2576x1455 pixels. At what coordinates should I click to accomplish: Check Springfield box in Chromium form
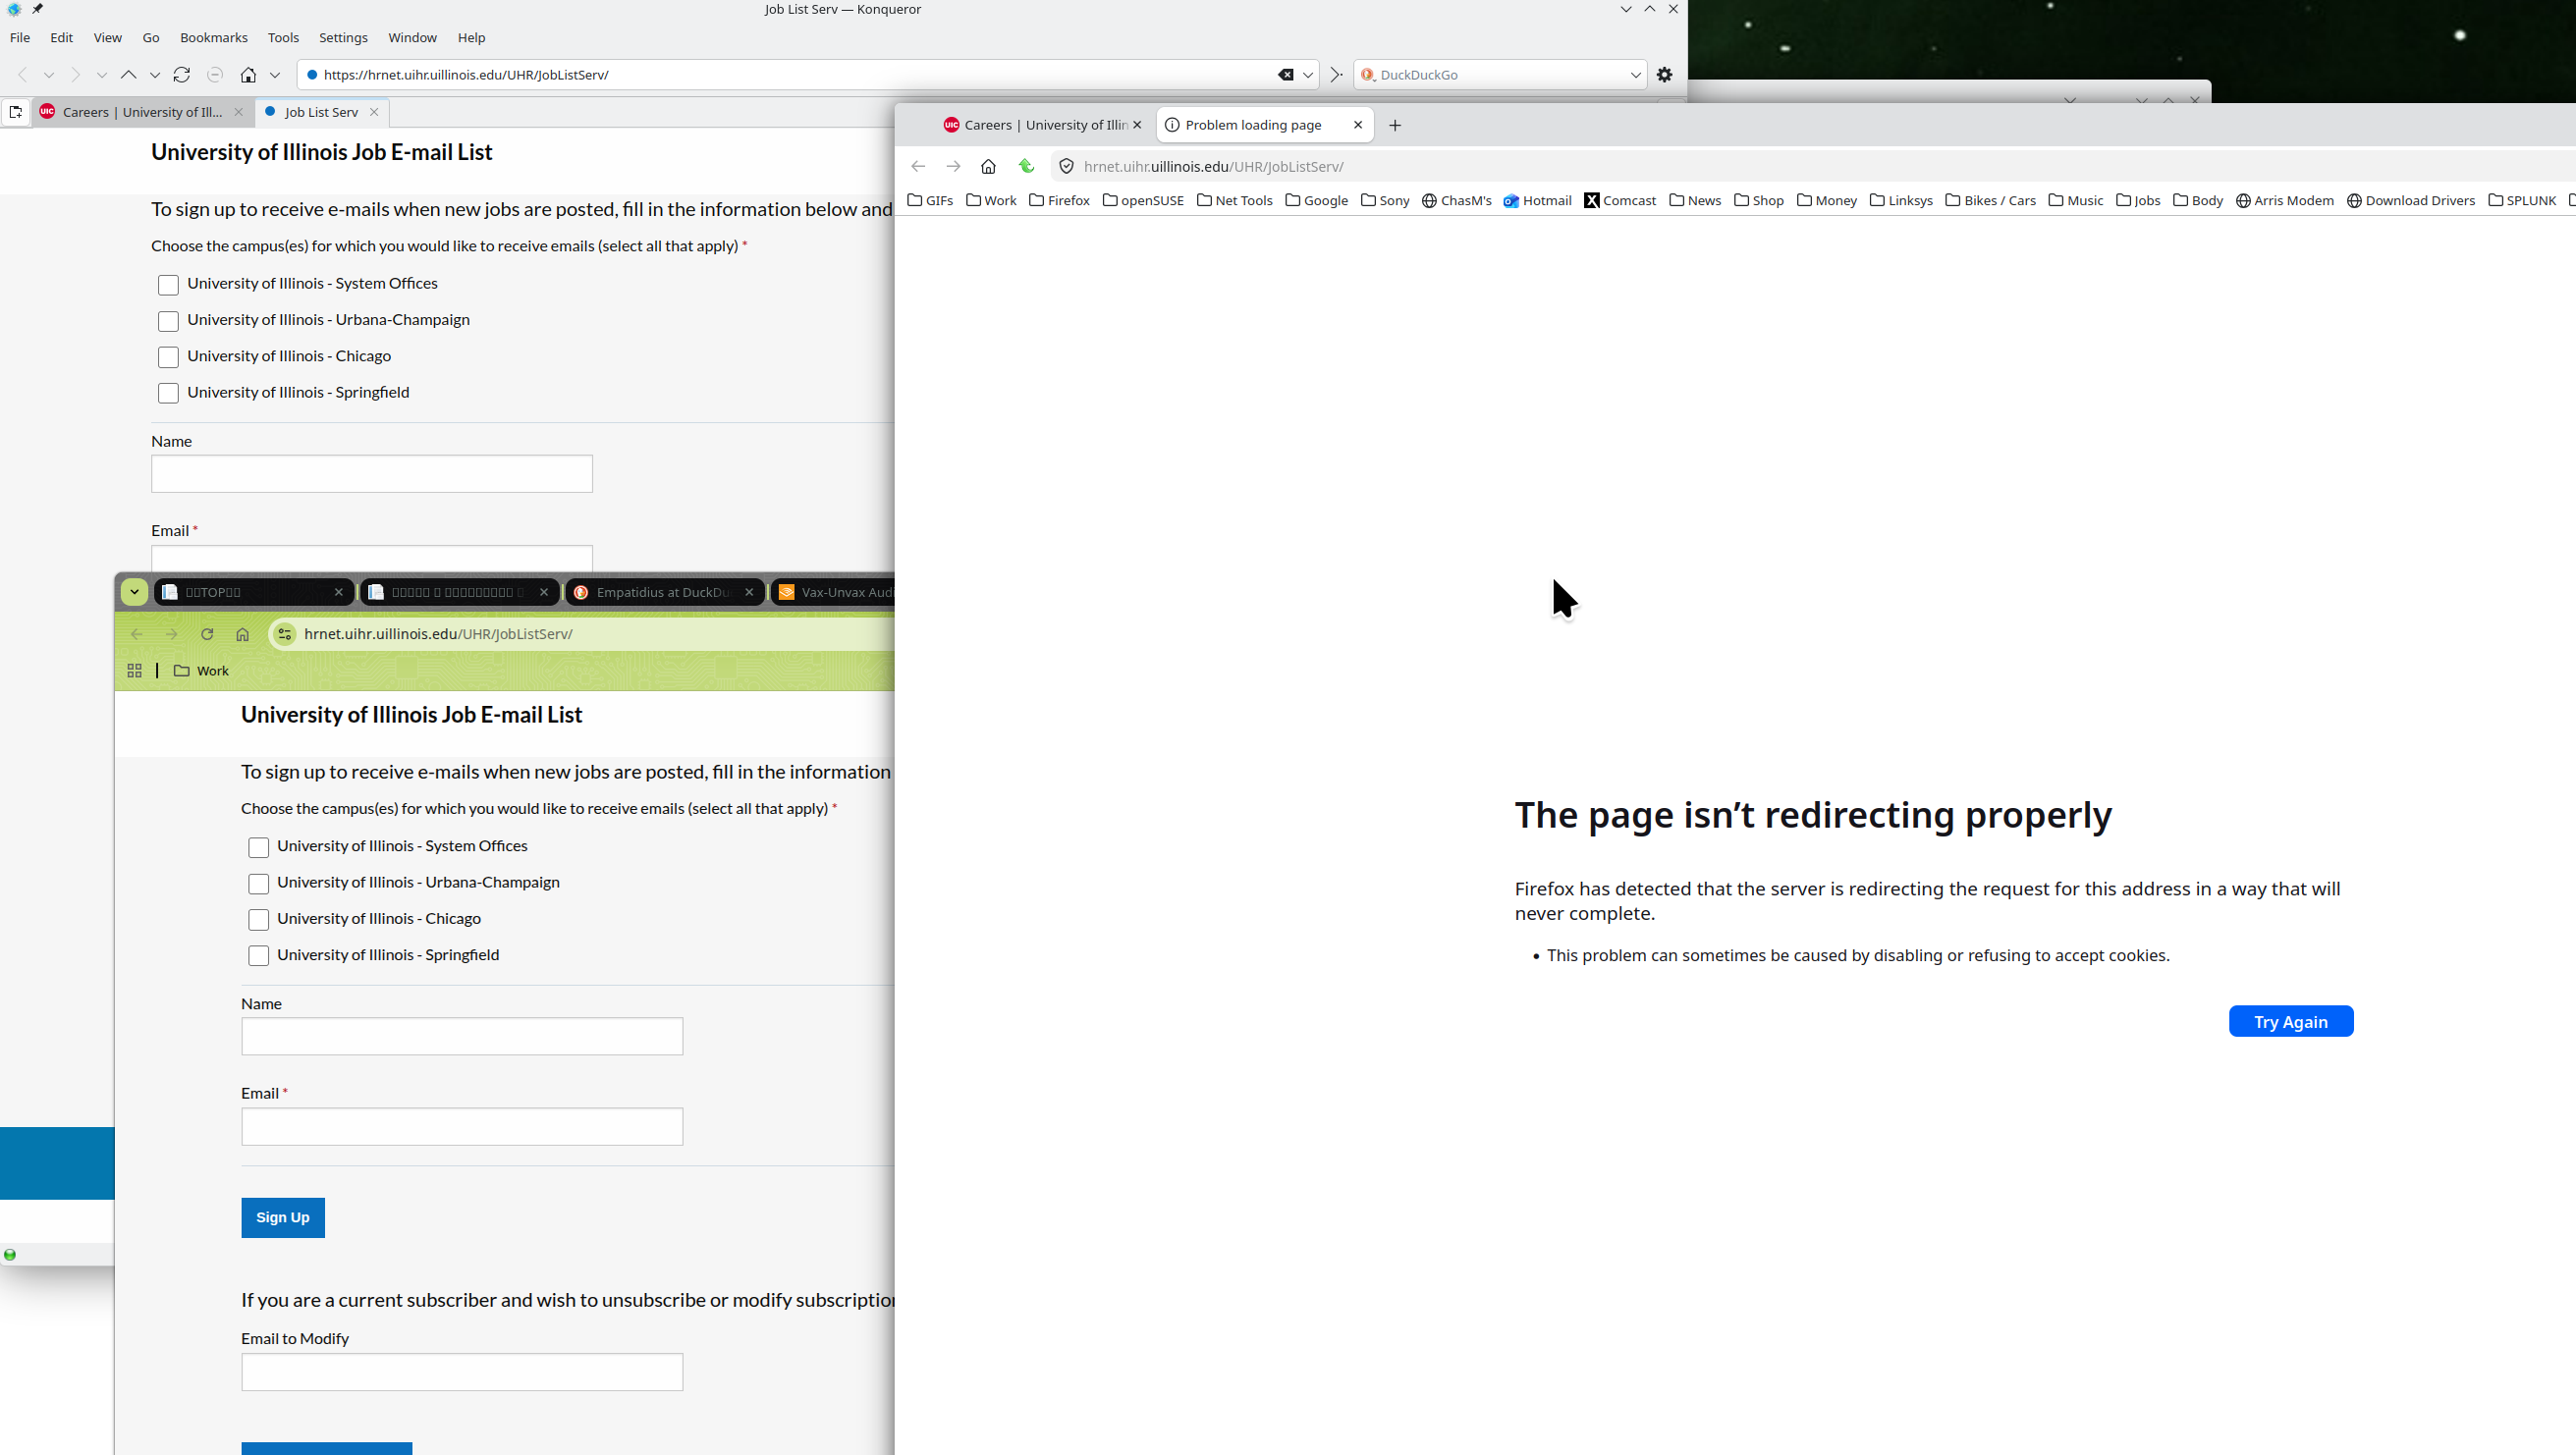click(258, 956)
